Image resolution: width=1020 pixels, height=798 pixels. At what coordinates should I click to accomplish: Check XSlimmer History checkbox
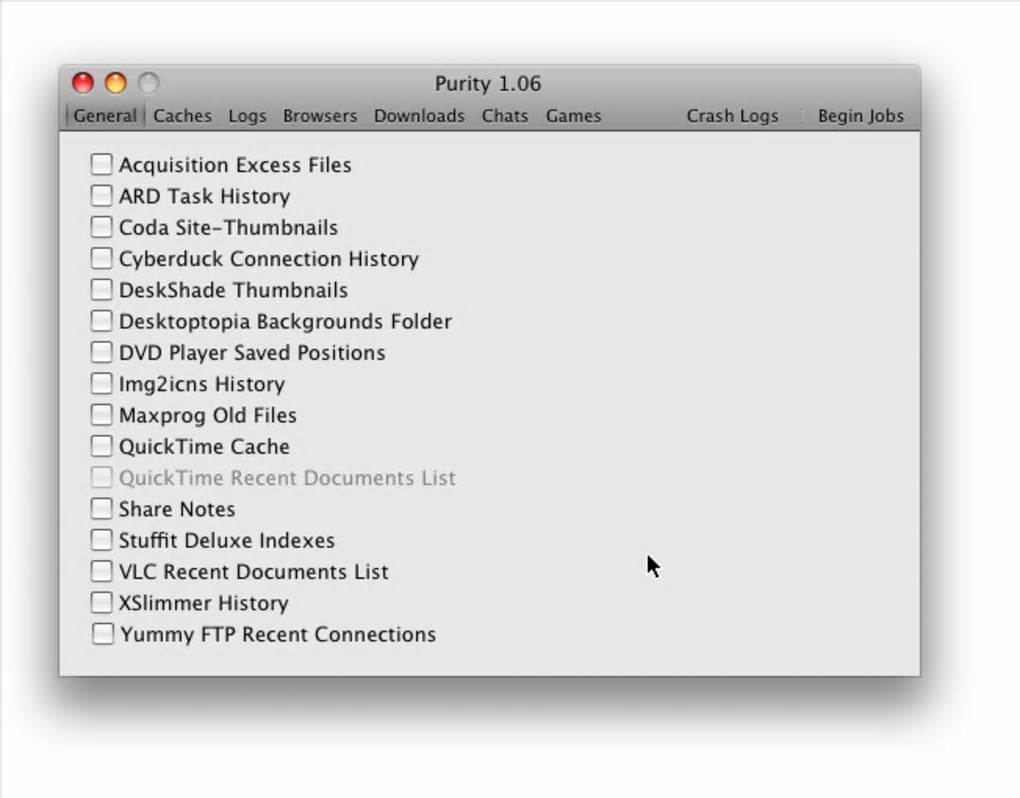[x=101, y=602]
